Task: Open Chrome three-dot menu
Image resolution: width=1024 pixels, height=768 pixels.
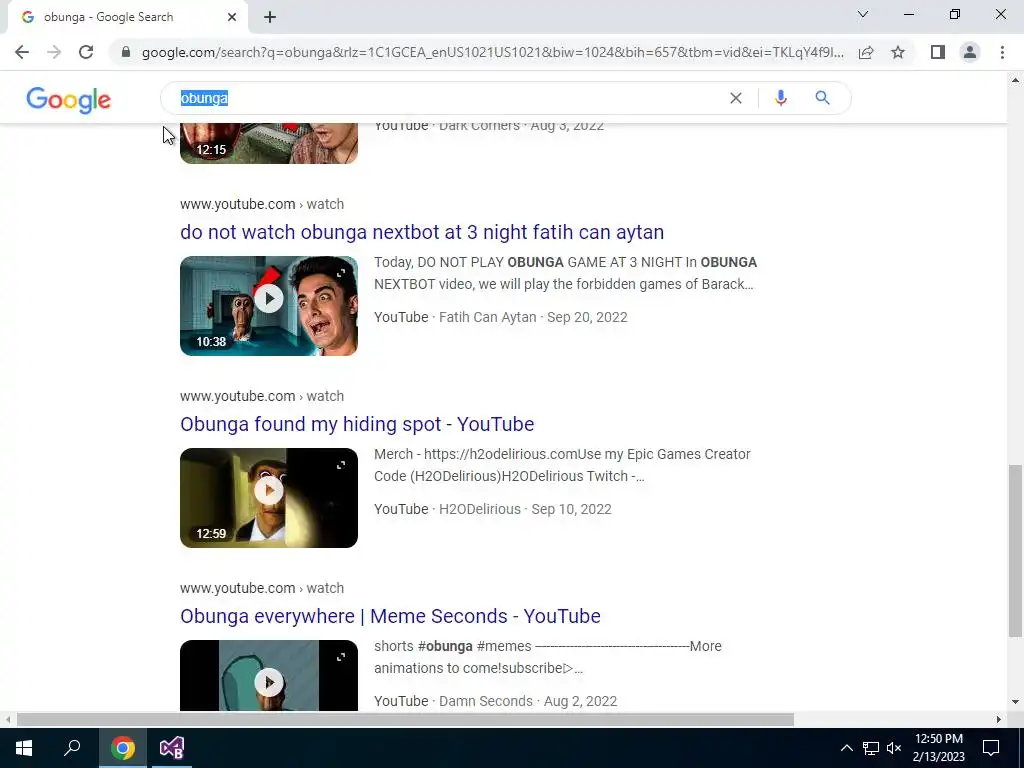Action: coord(1002,52)
